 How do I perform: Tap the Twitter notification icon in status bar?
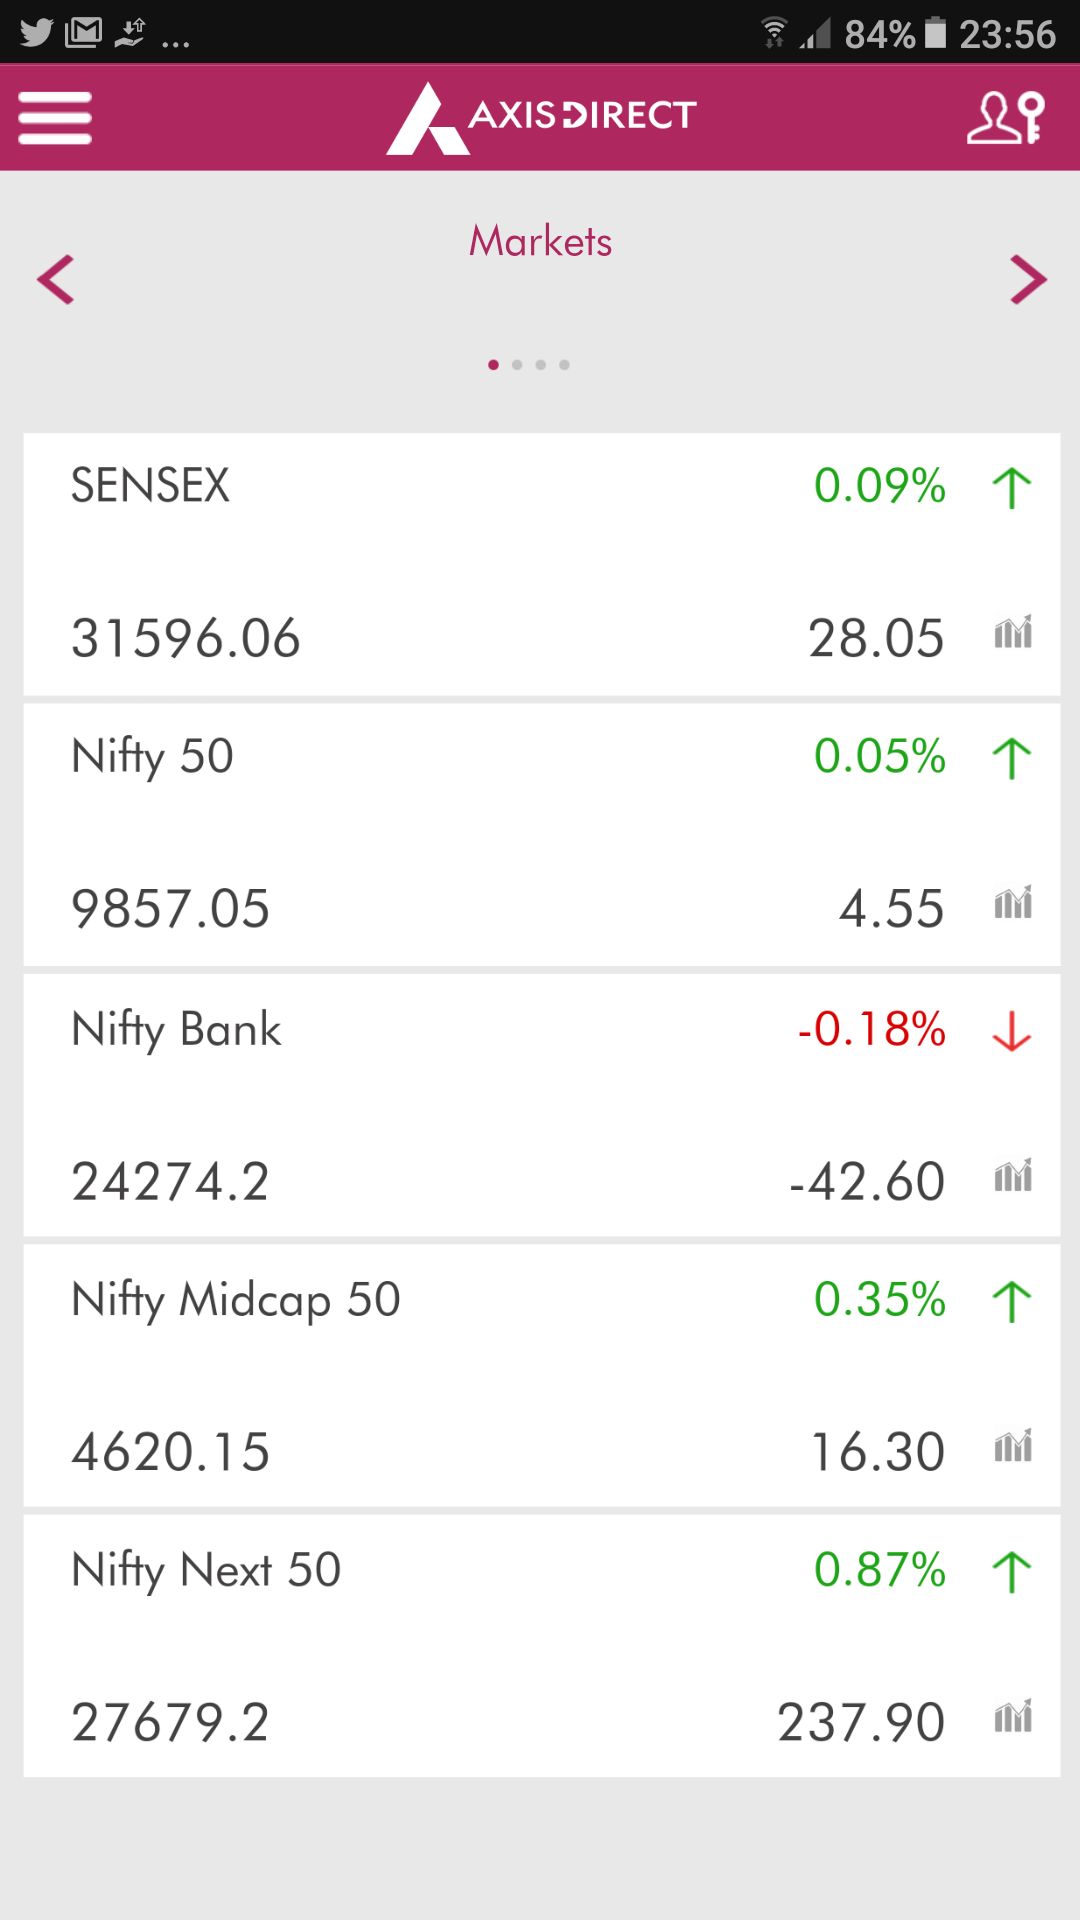click(36, 33)
